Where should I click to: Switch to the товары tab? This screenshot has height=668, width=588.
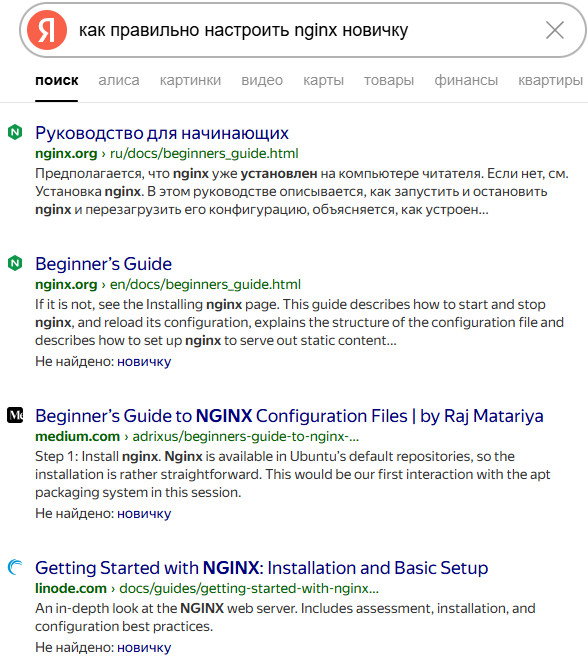[x=389, y=80]
